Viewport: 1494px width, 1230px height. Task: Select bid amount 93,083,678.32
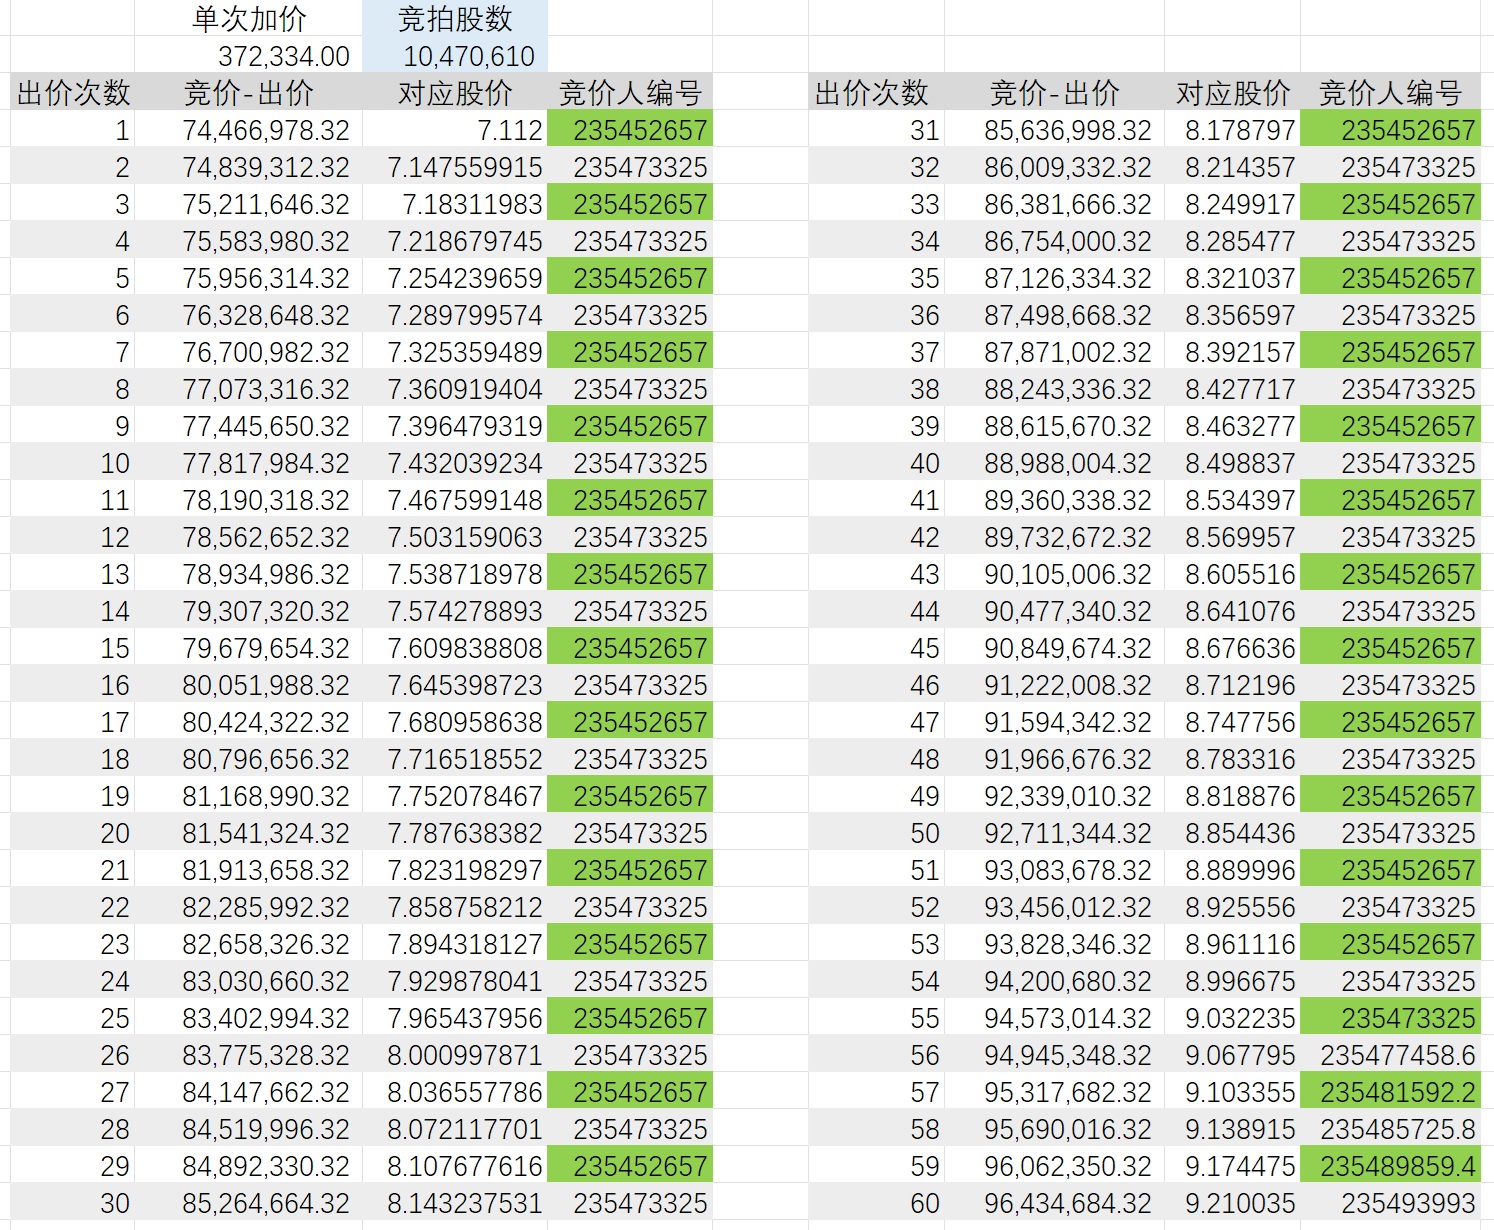[x=1054, y=870]
